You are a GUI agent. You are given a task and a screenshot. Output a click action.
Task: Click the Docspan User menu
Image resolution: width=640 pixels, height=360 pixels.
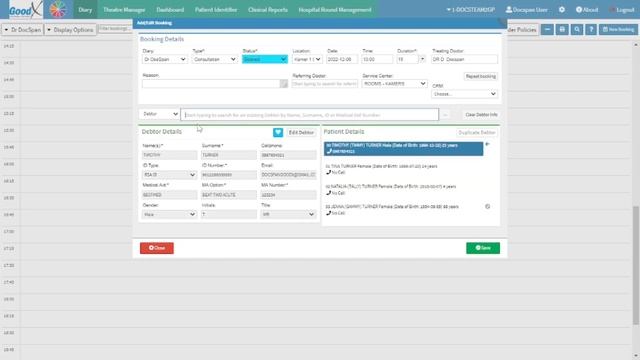tap(527, 9)
